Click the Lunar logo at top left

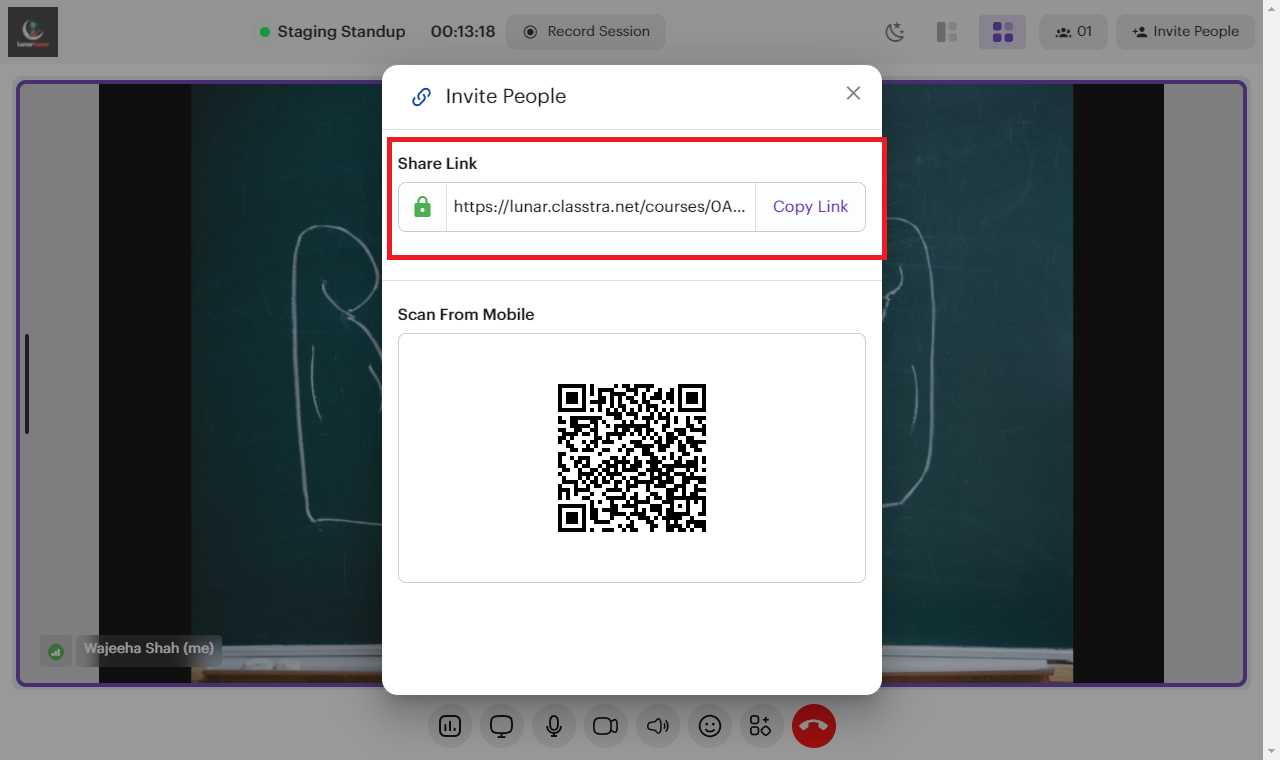coord(33,32)
